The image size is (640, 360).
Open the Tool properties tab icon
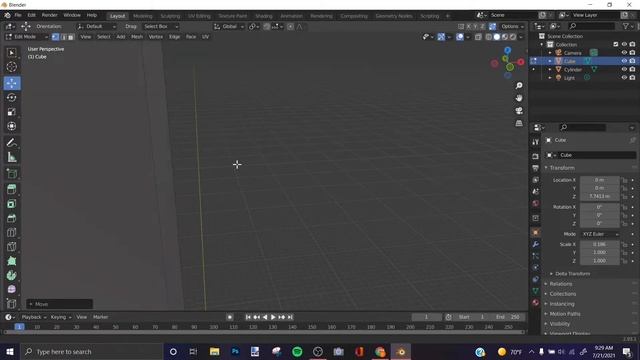point(536,142)
